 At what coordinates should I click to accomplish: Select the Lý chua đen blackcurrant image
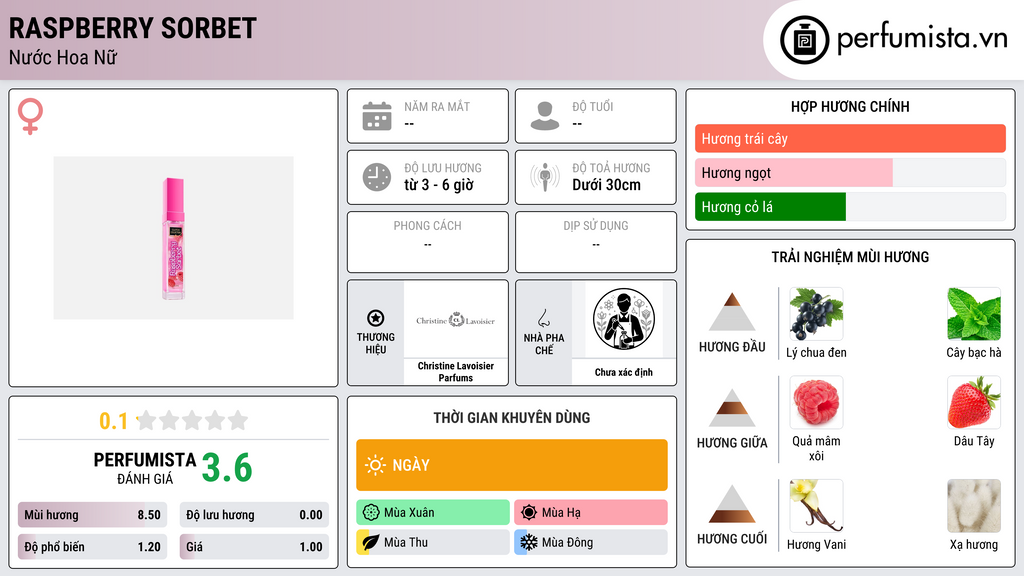(816, 314)
